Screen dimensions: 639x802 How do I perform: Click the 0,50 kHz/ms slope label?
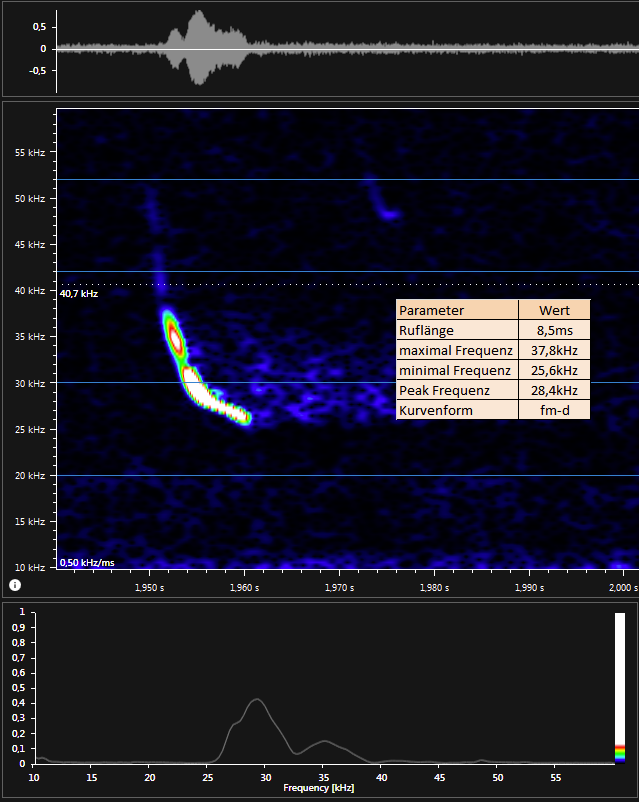click(87, 562)
